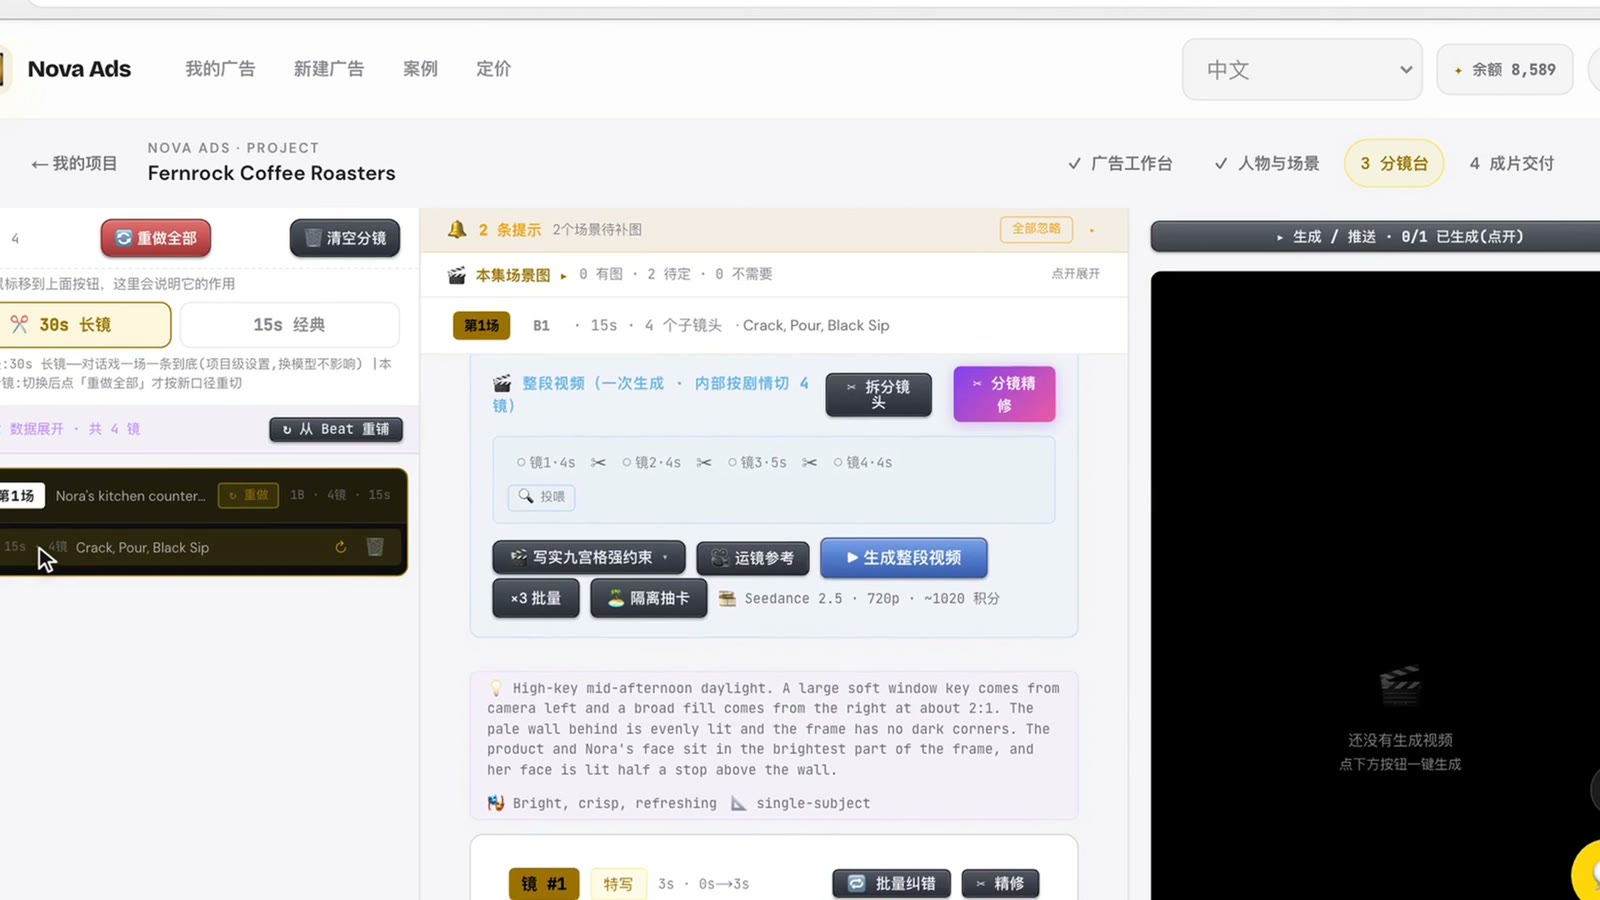Select the 镜2·4s radio option
This screenshot has width=1600, height=900.
652,463
